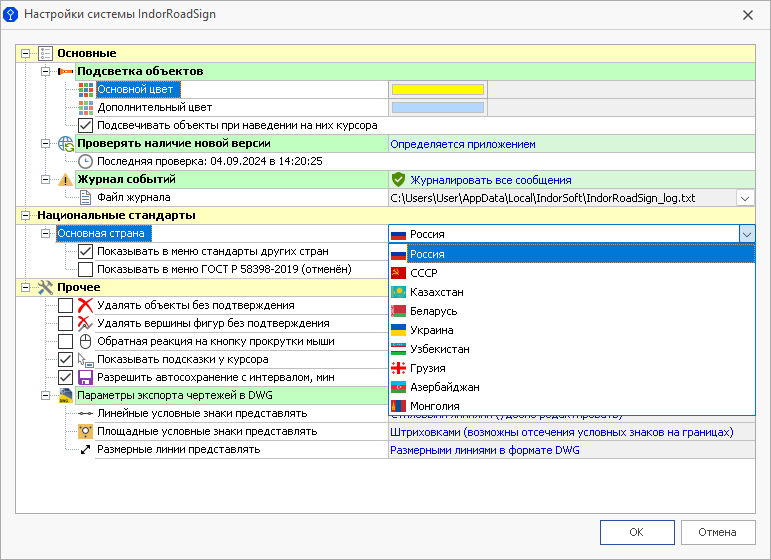This screenshot has width=771, height=560.
Task: Click the area symbol icon for Площадные условные знаки
Action: (86, 431)
